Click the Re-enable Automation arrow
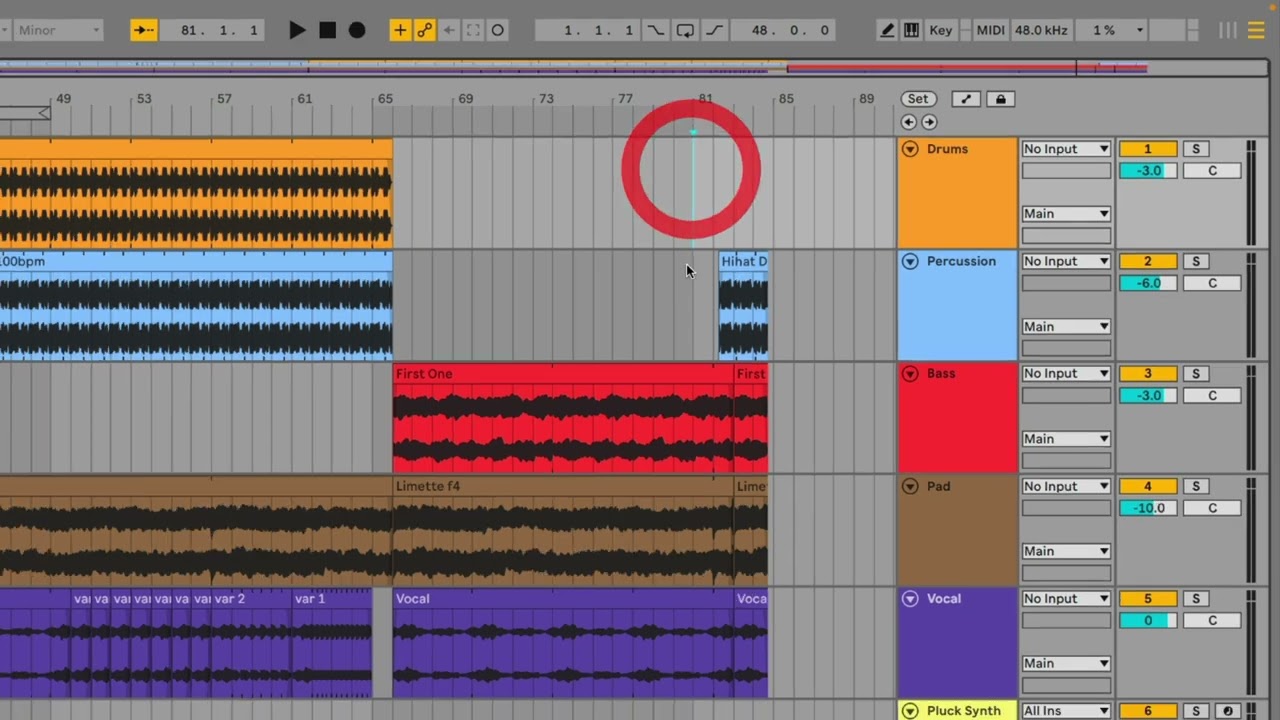Viewport: 1280px width, 720px height. pos(449,30)
